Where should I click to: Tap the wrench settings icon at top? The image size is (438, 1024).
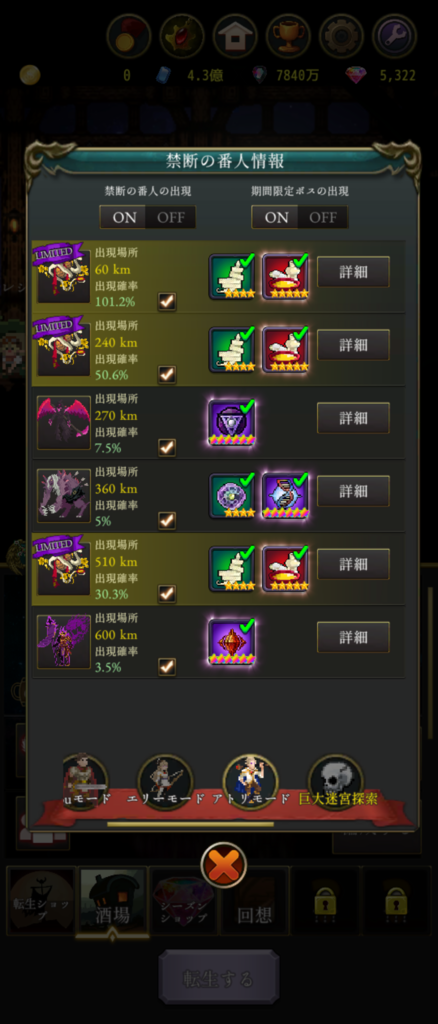[394, 36]
